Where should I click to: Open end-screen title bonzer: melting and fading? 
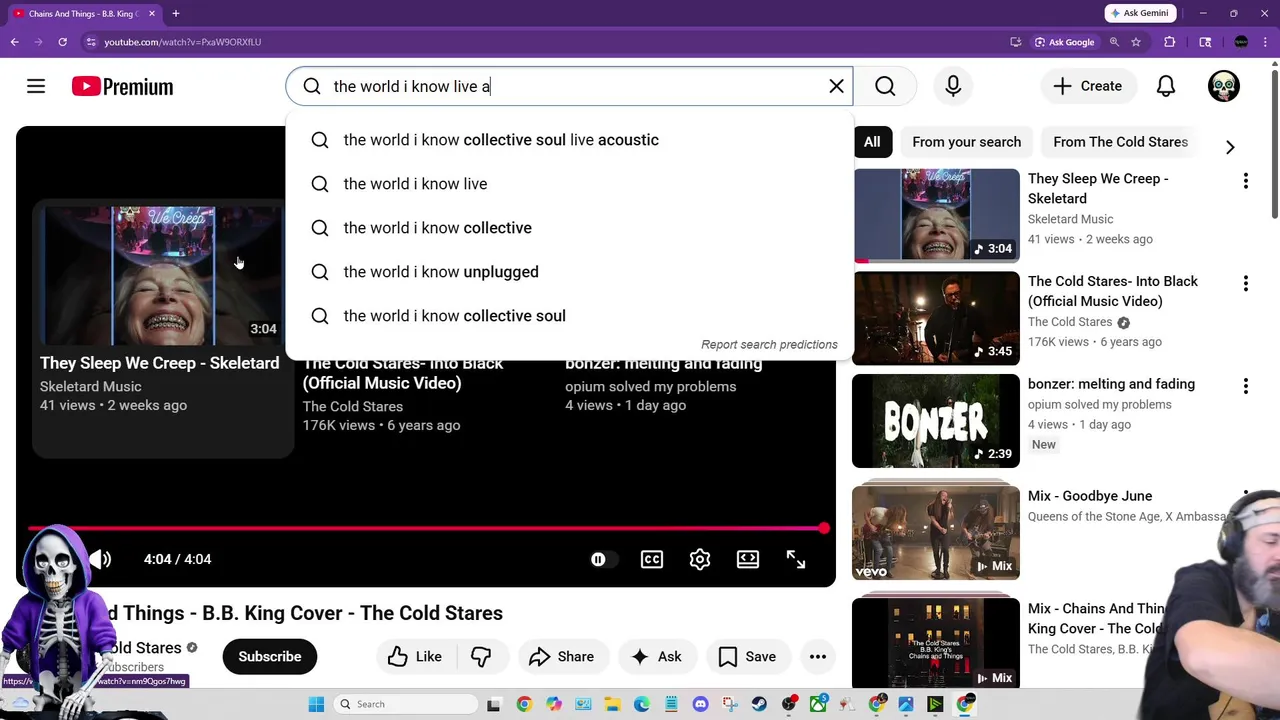(664, 364)
